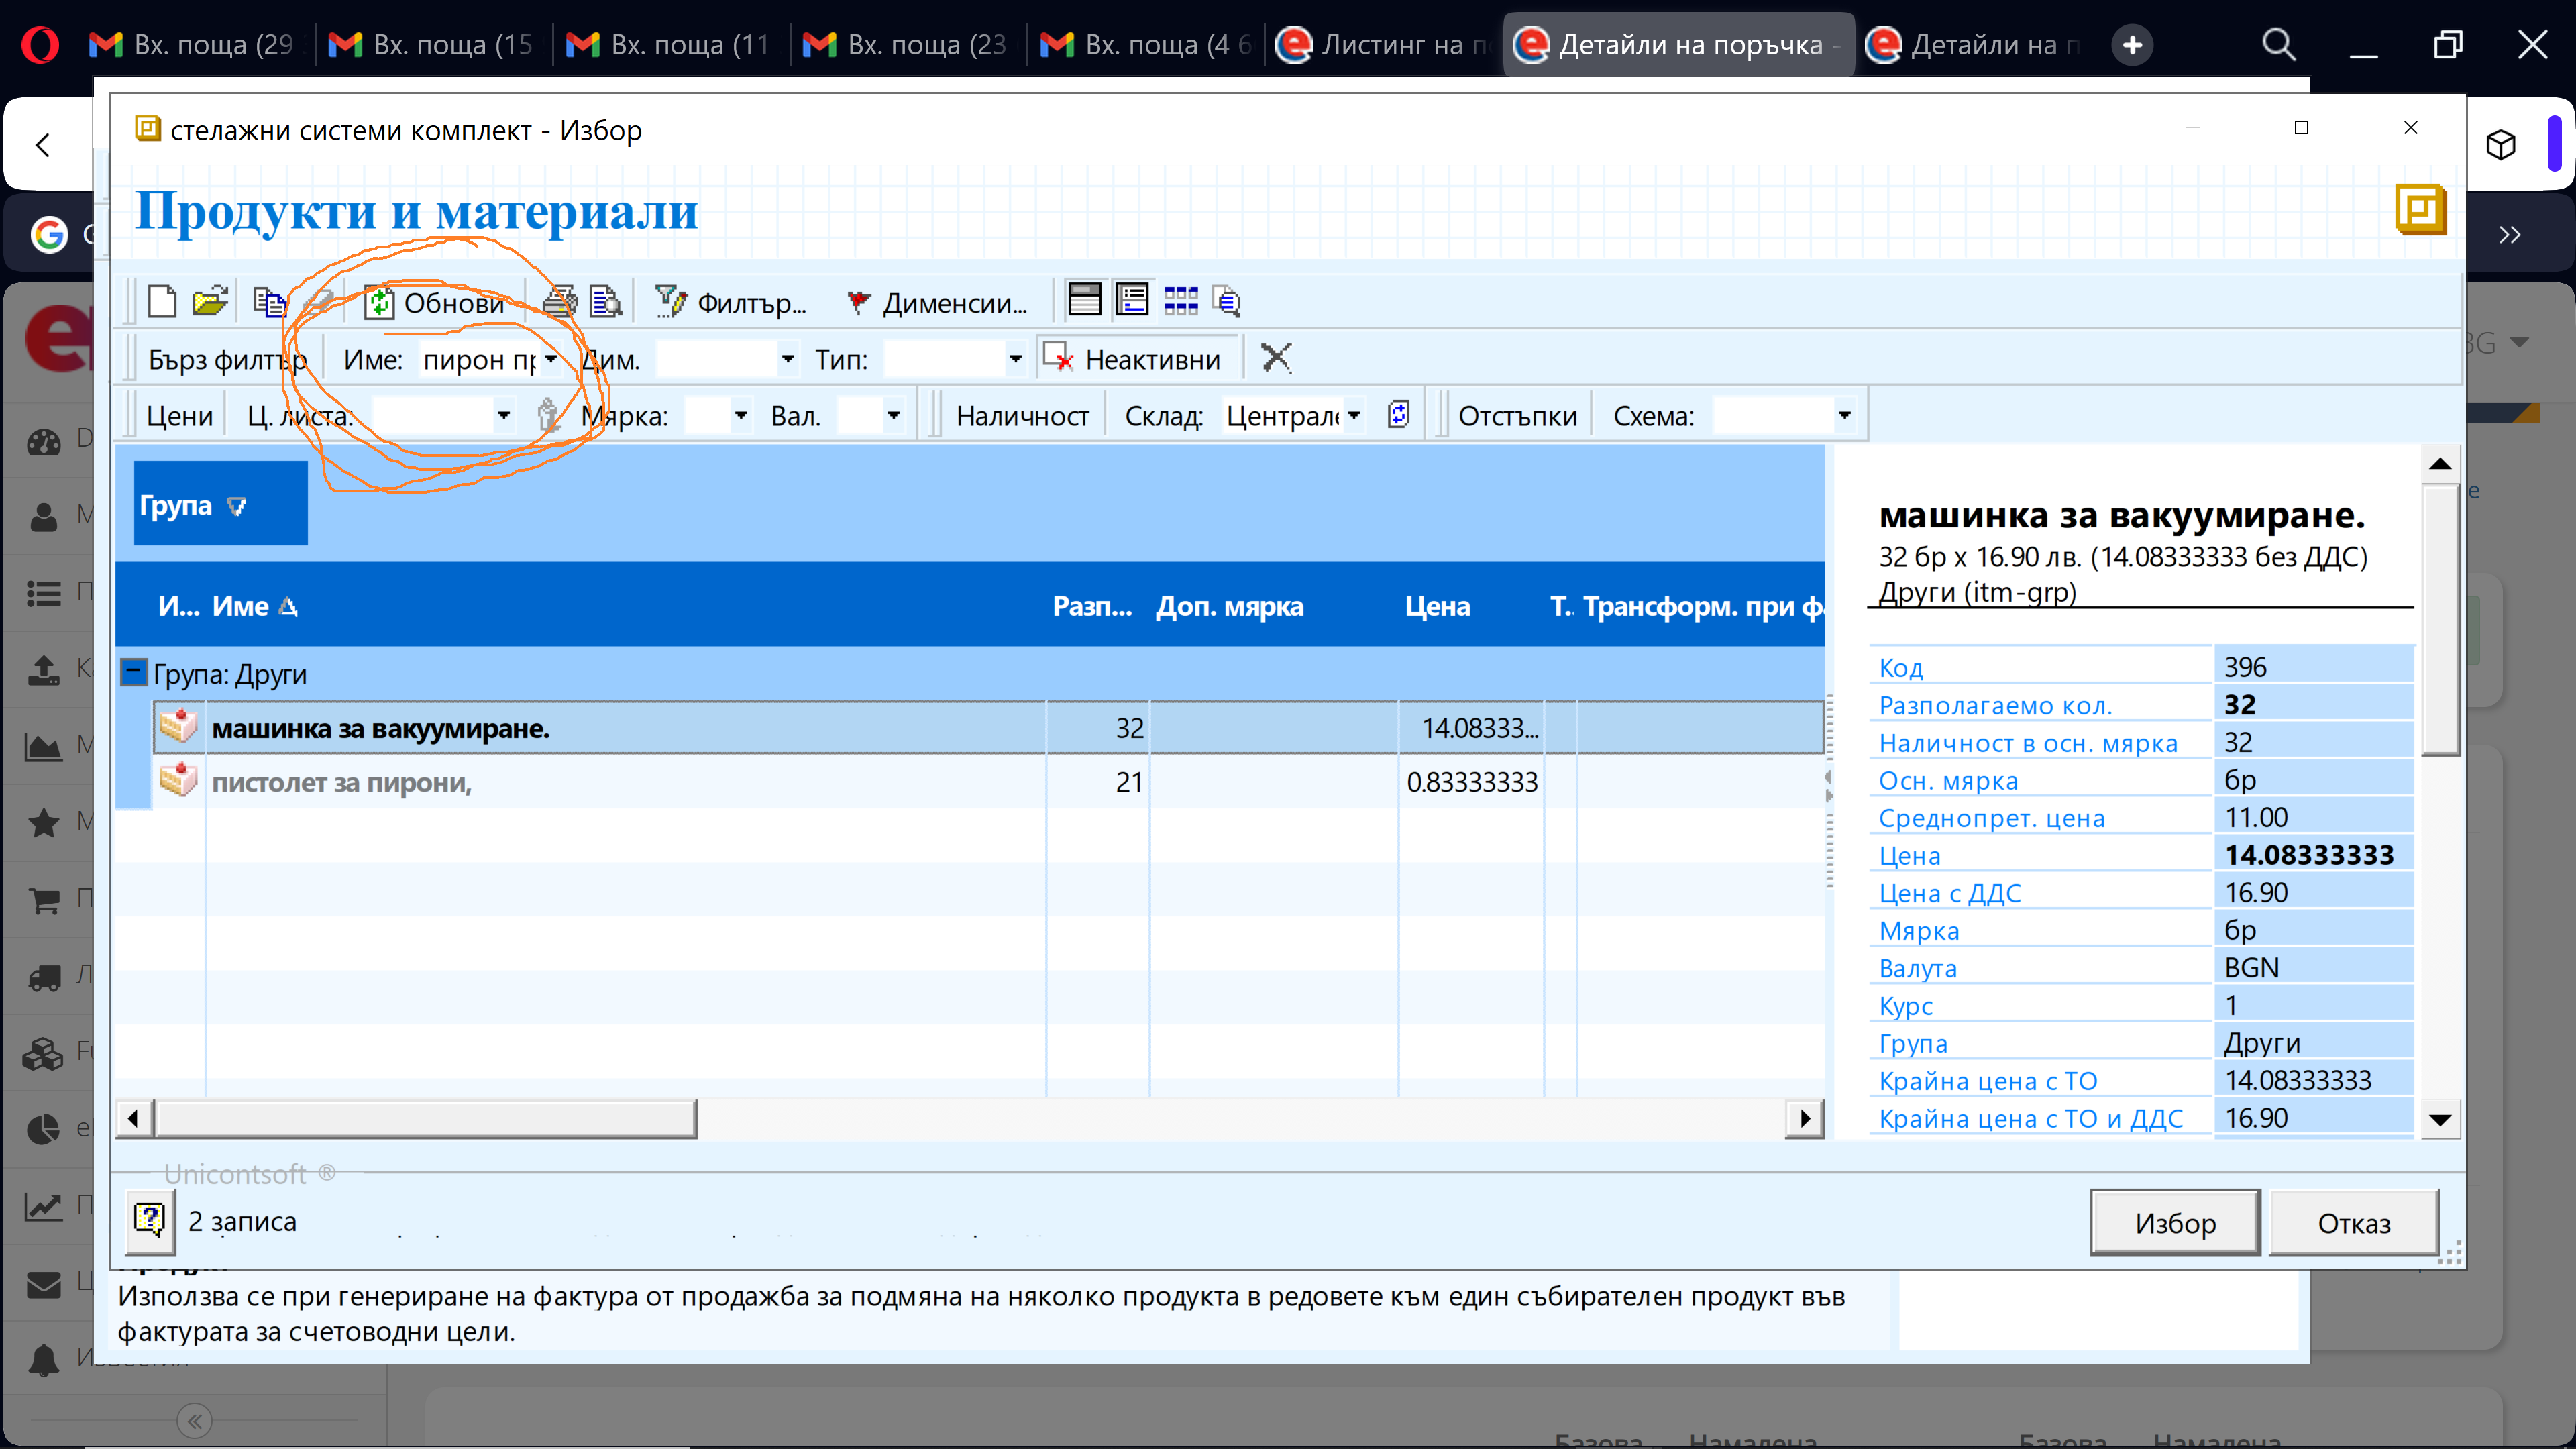This screenshot has width=2576, height=1449.
Task: Click the Група grouping header chip
Action: [220, 503]
